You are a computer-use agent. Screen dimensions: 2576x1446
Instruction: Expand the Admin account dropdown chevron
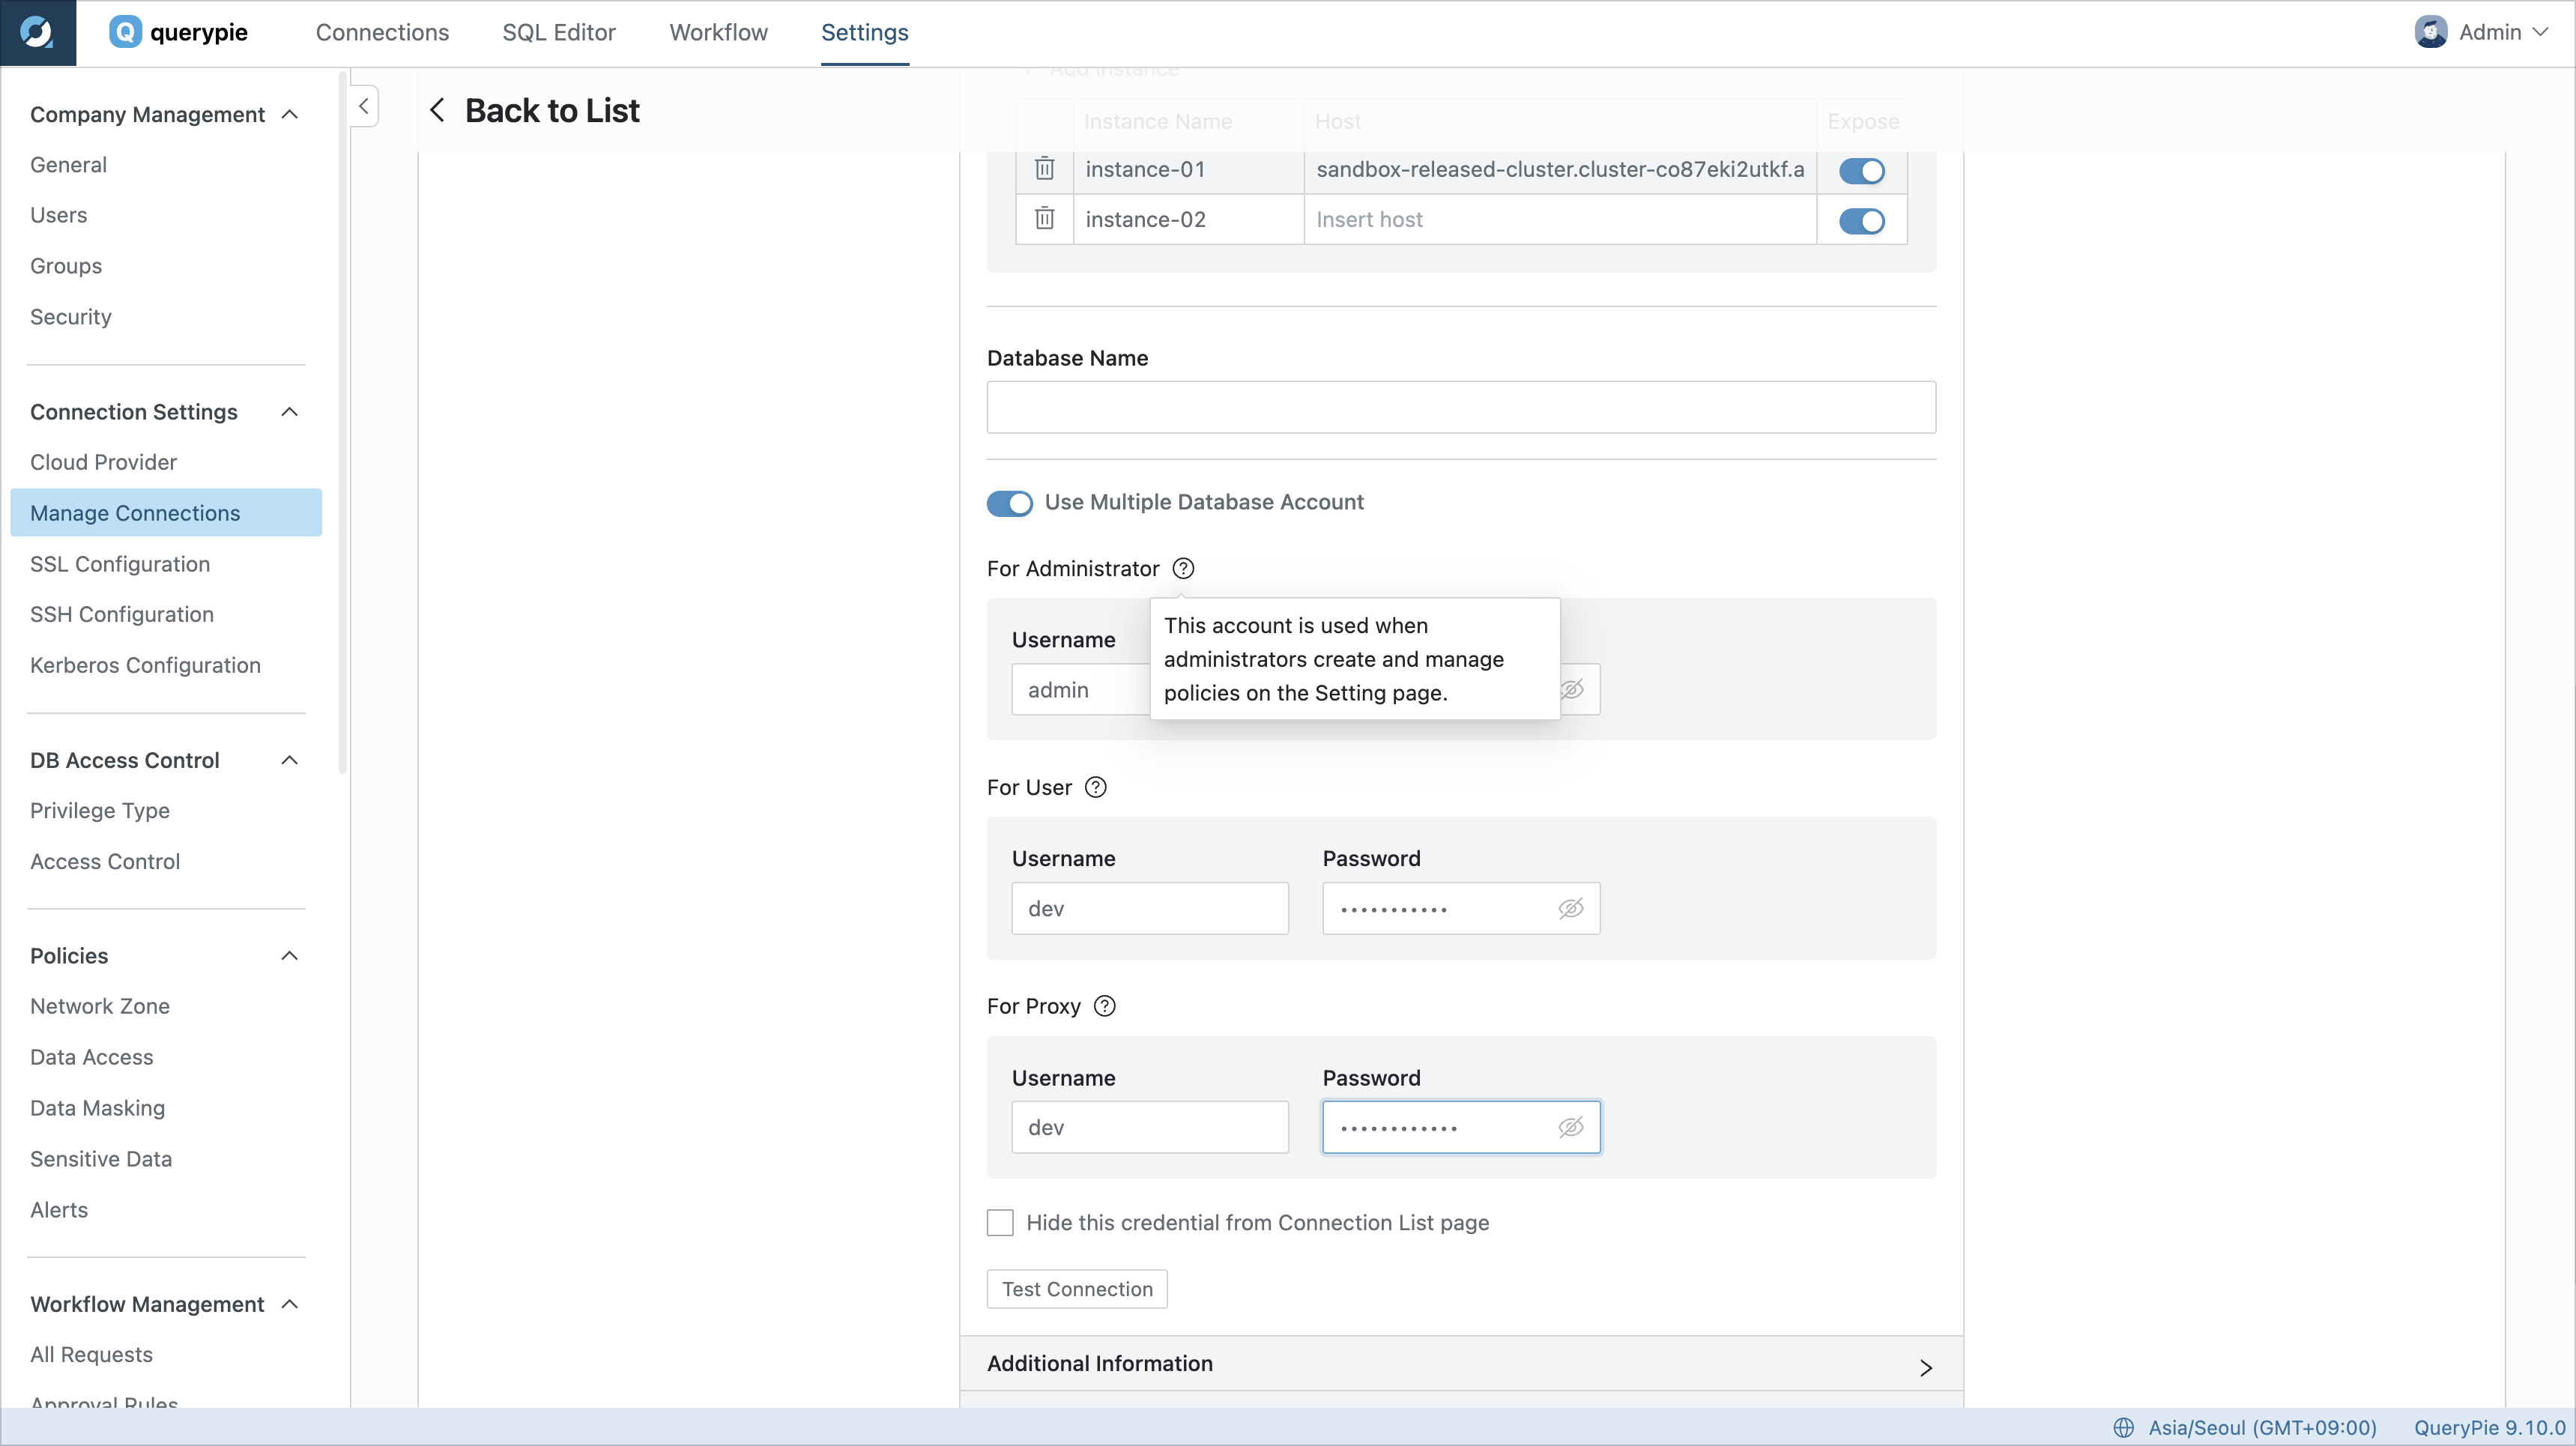(x=2541, y=32)
